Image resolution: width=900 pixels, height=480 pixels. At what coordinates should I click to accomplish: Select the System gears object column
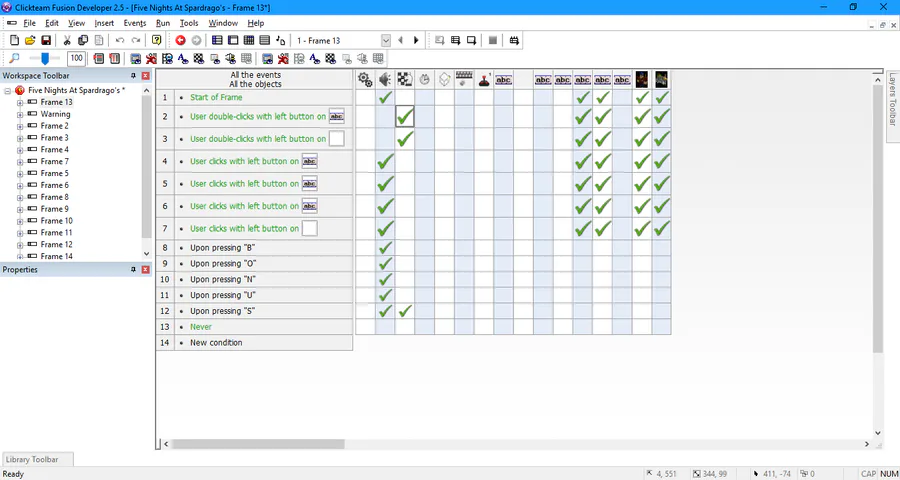coord(365,80)
